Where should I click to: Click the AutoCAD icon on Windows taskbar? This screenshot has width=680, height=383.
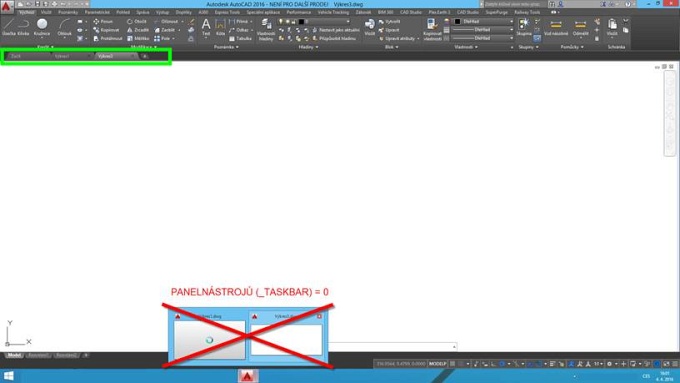(x=248, y=376)
